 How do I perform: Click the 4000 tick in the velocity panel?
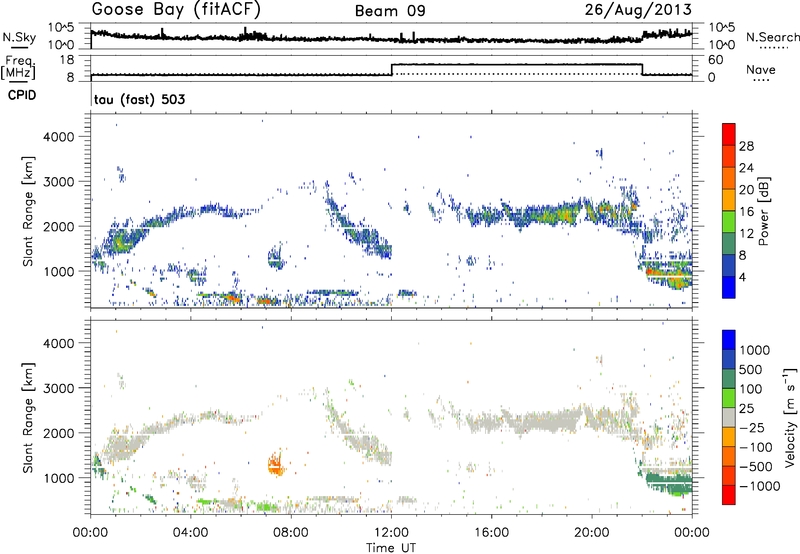(x=58, y=343)
